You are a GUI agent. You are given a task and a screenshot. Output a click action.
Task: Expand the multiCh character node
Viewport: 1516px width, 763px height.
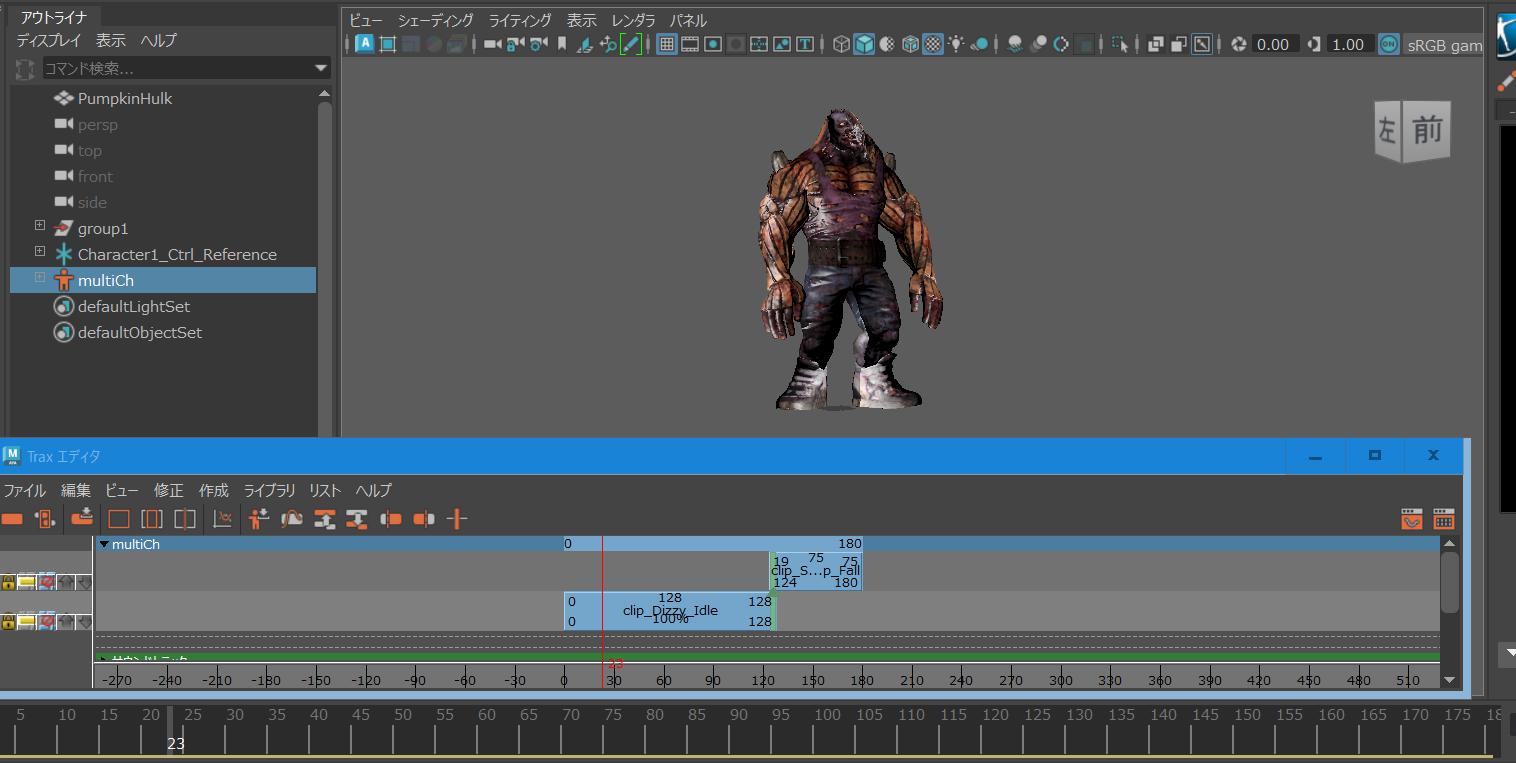(x=40, y=278)
